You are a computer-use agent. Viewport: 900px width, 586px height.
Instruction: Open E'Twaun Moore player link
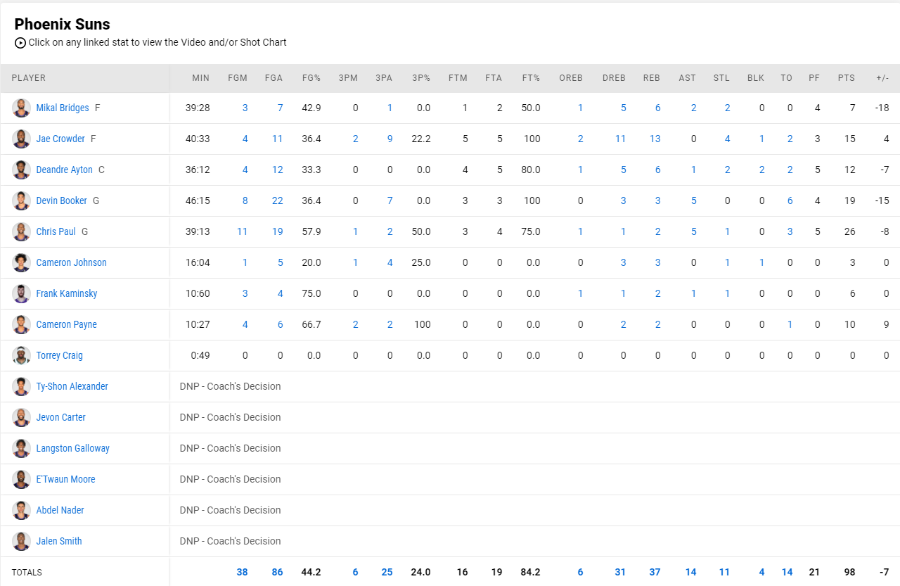[65, 480]
